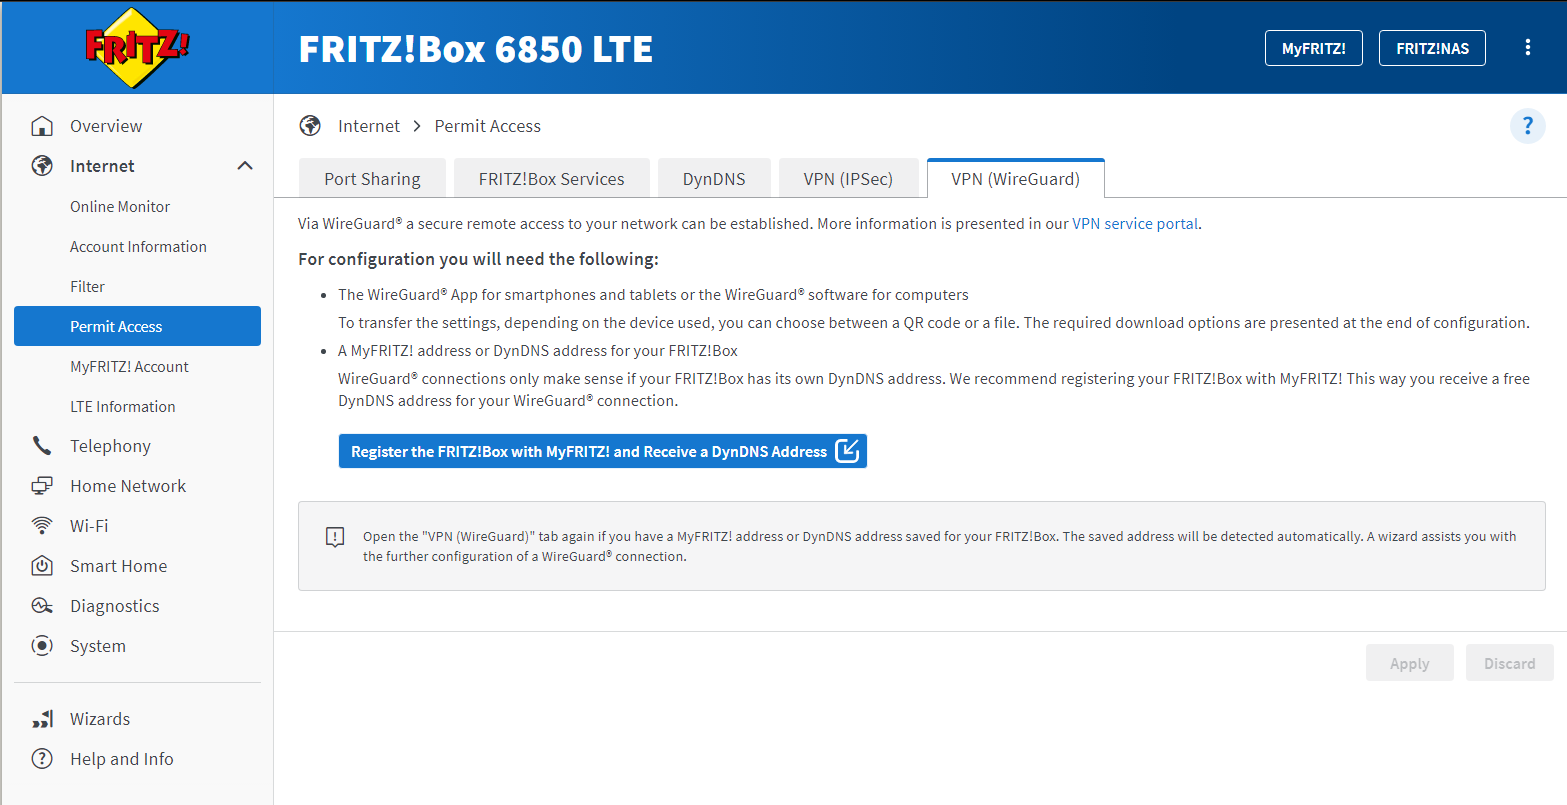Viewport: 1567px width, 805px height.
Task: Click the System gear icon
Action: point(42,646)
